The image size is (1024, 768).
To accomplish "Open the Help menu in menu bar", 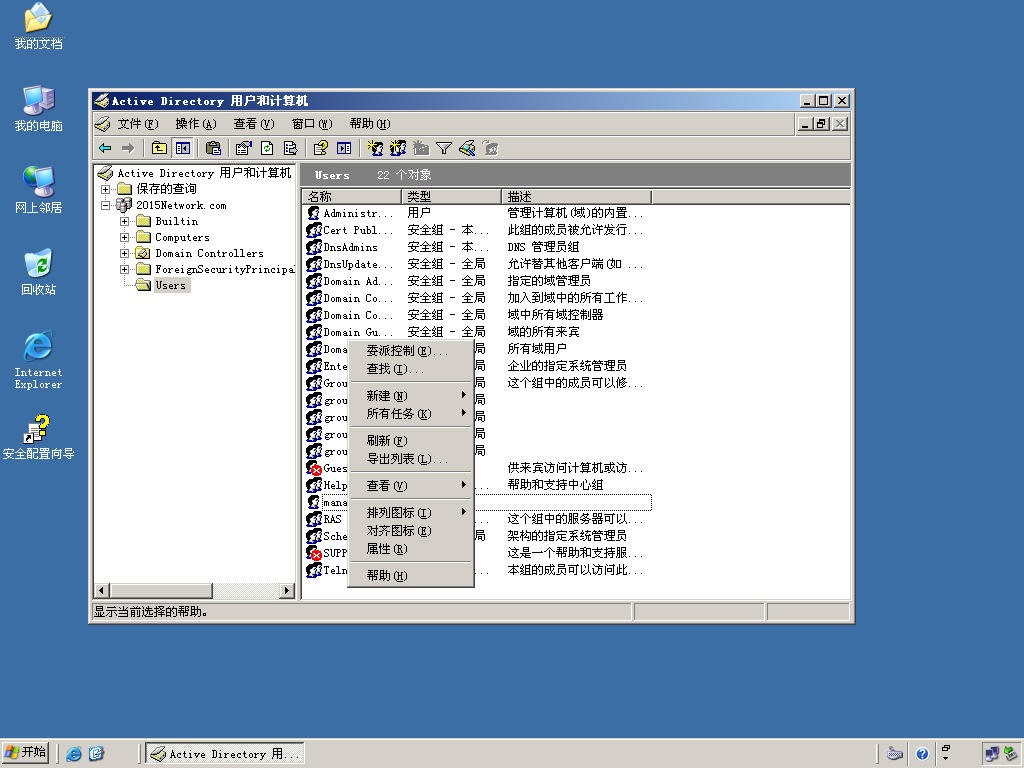I will tap(370, 123).
